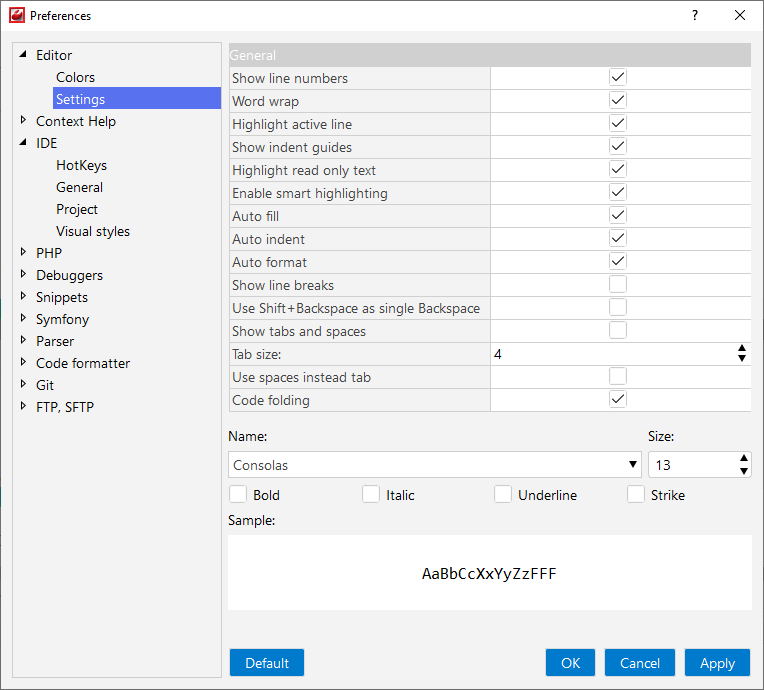Enable Use Shift+Backspace as single Backspace
This screenshot has height=690, width=764.
pos(618,307)
